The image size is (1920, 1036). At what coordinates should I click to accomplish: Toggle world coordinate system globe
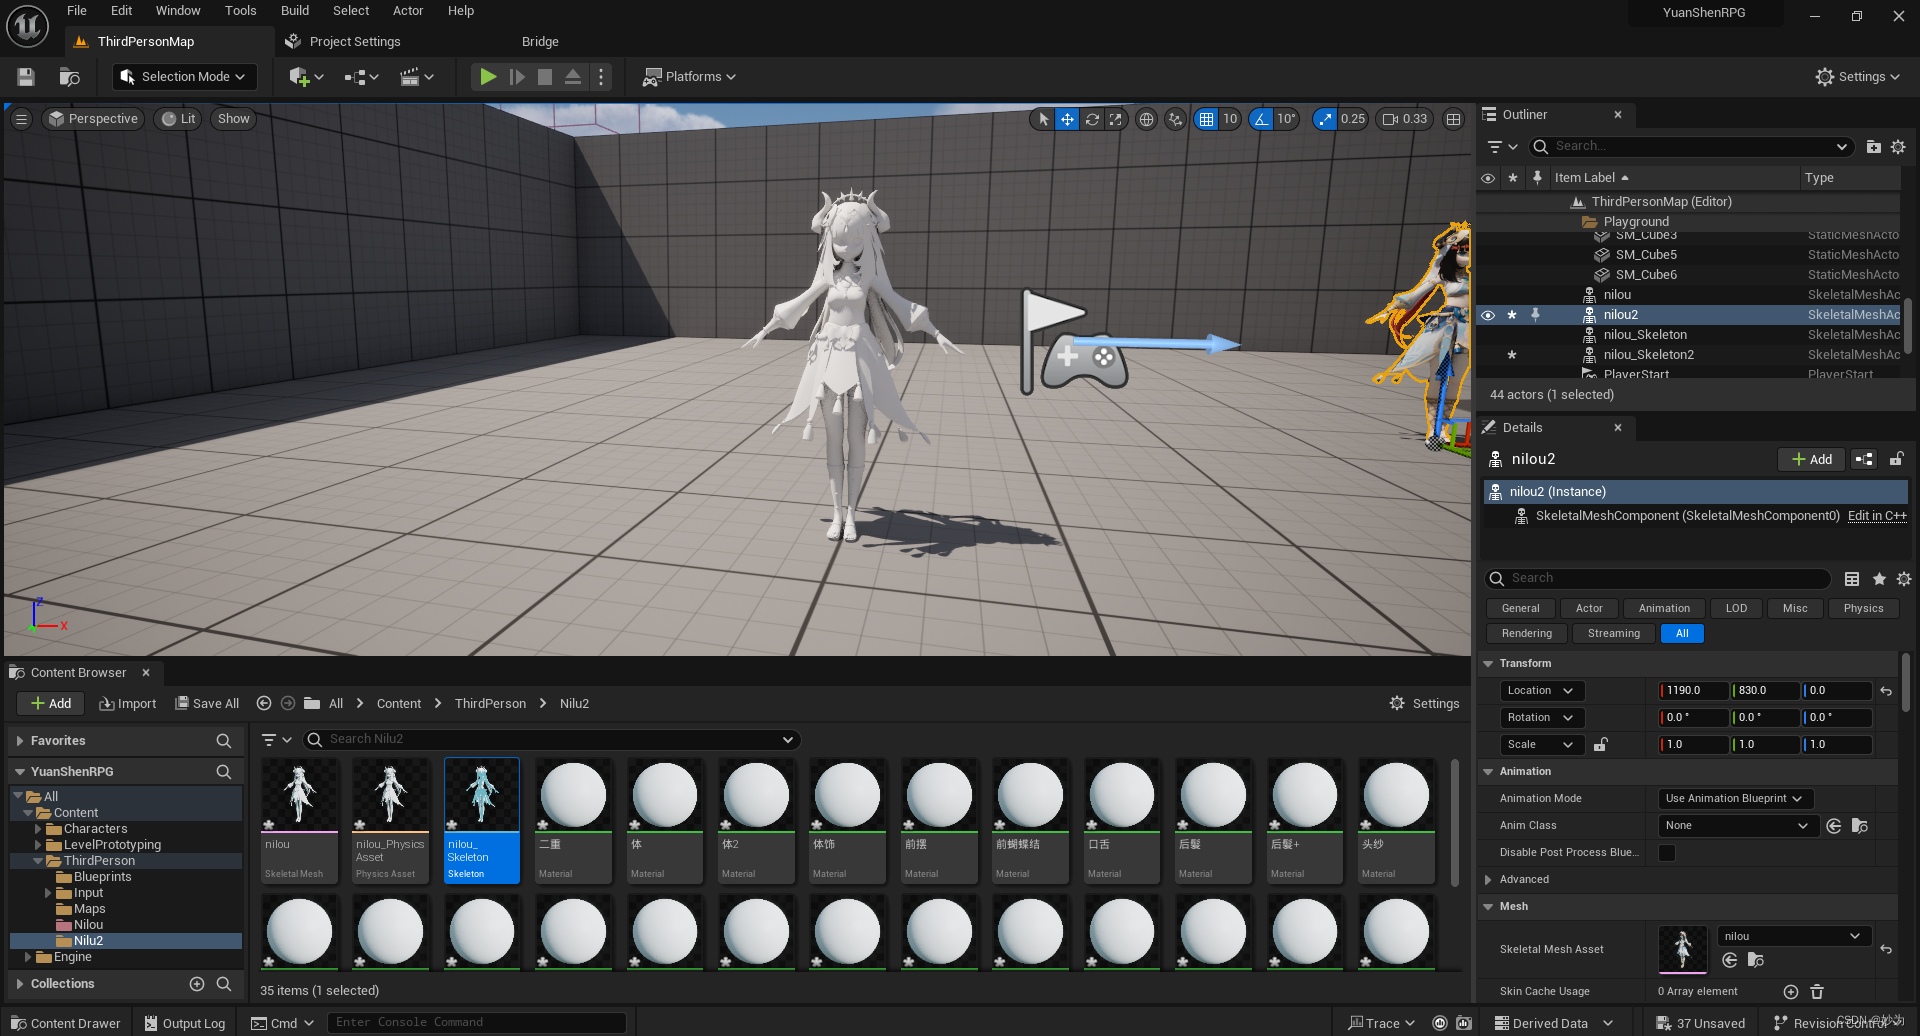click(1146, 119)
